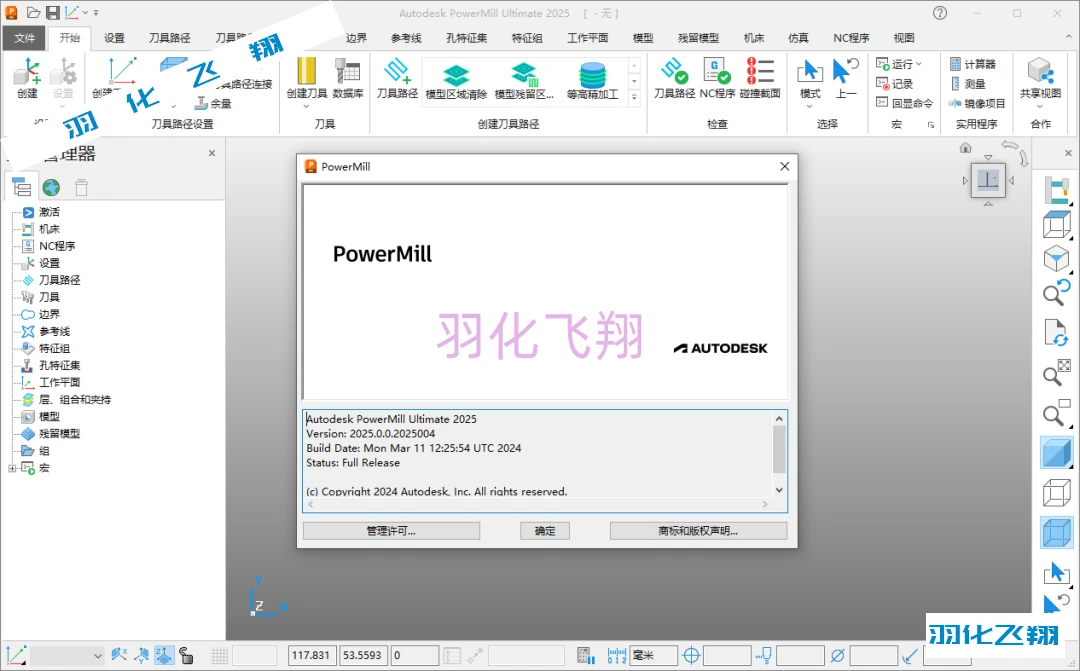Viewport: 1080px width, 671px height.
Task: Select the 模型区域清除 strategy icon
Action: (x=456, y=74)
